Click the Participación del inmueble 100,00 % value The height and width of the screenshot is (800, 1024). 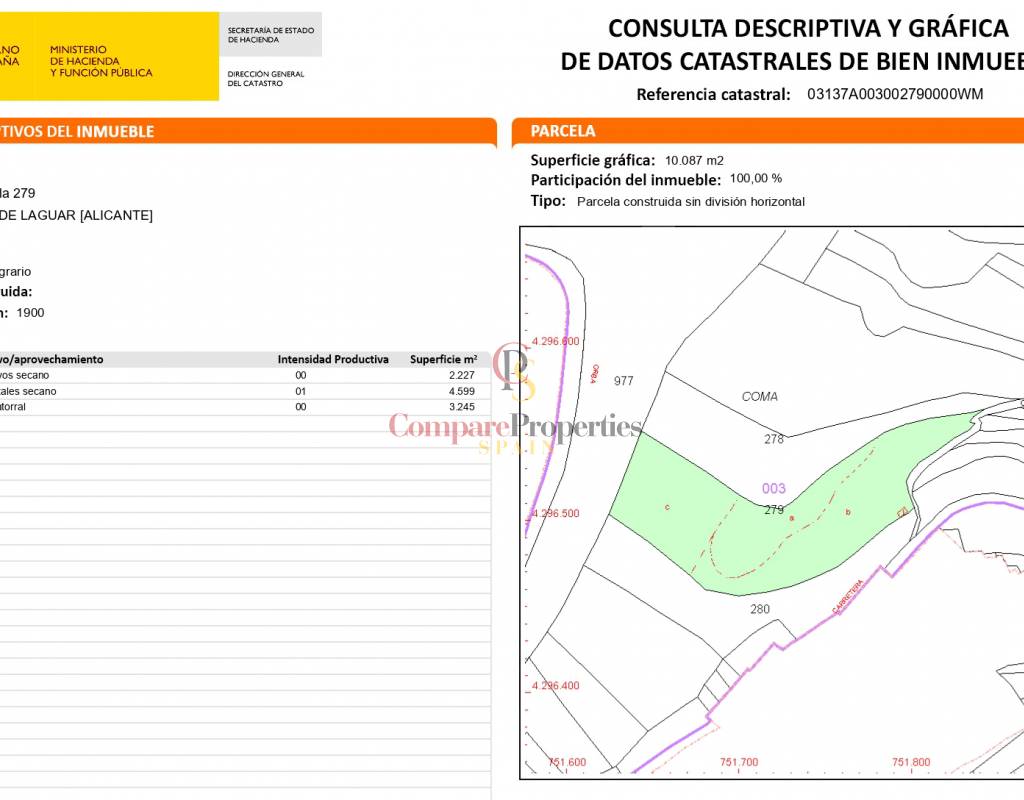click(x=755, y=179)
